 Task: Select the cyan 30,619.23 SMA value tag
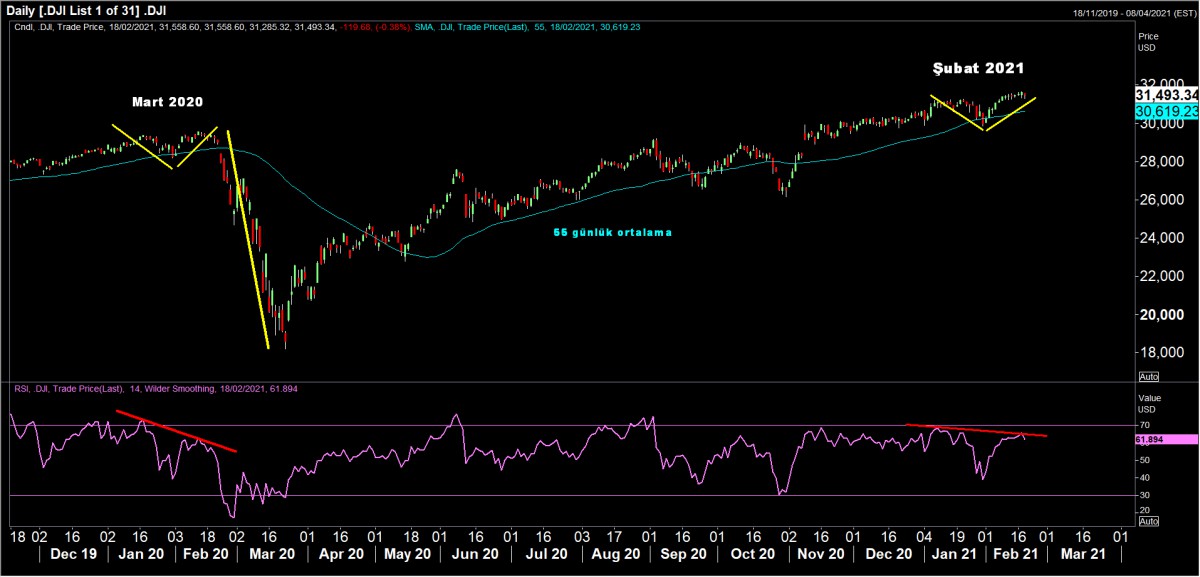pos(1167,110)
